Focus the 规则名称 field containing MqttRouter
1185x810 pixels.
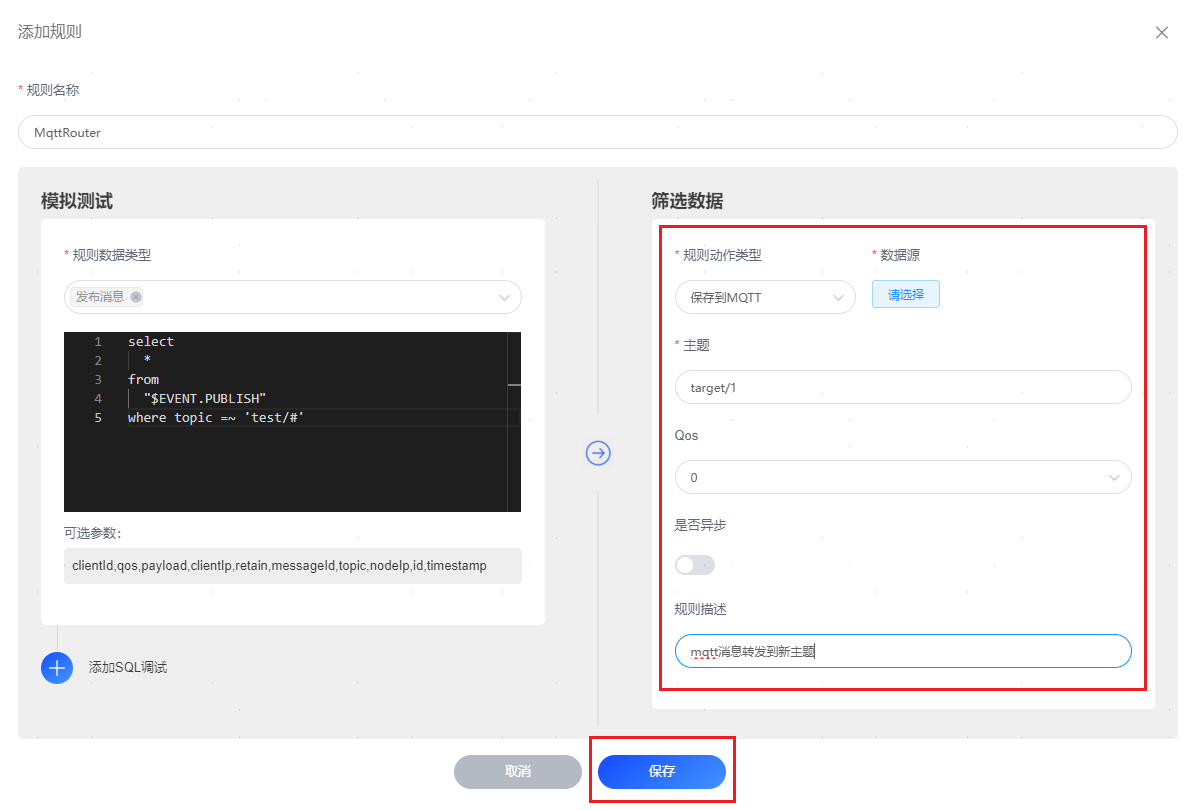pyautogui.click(x=597, y=132)
